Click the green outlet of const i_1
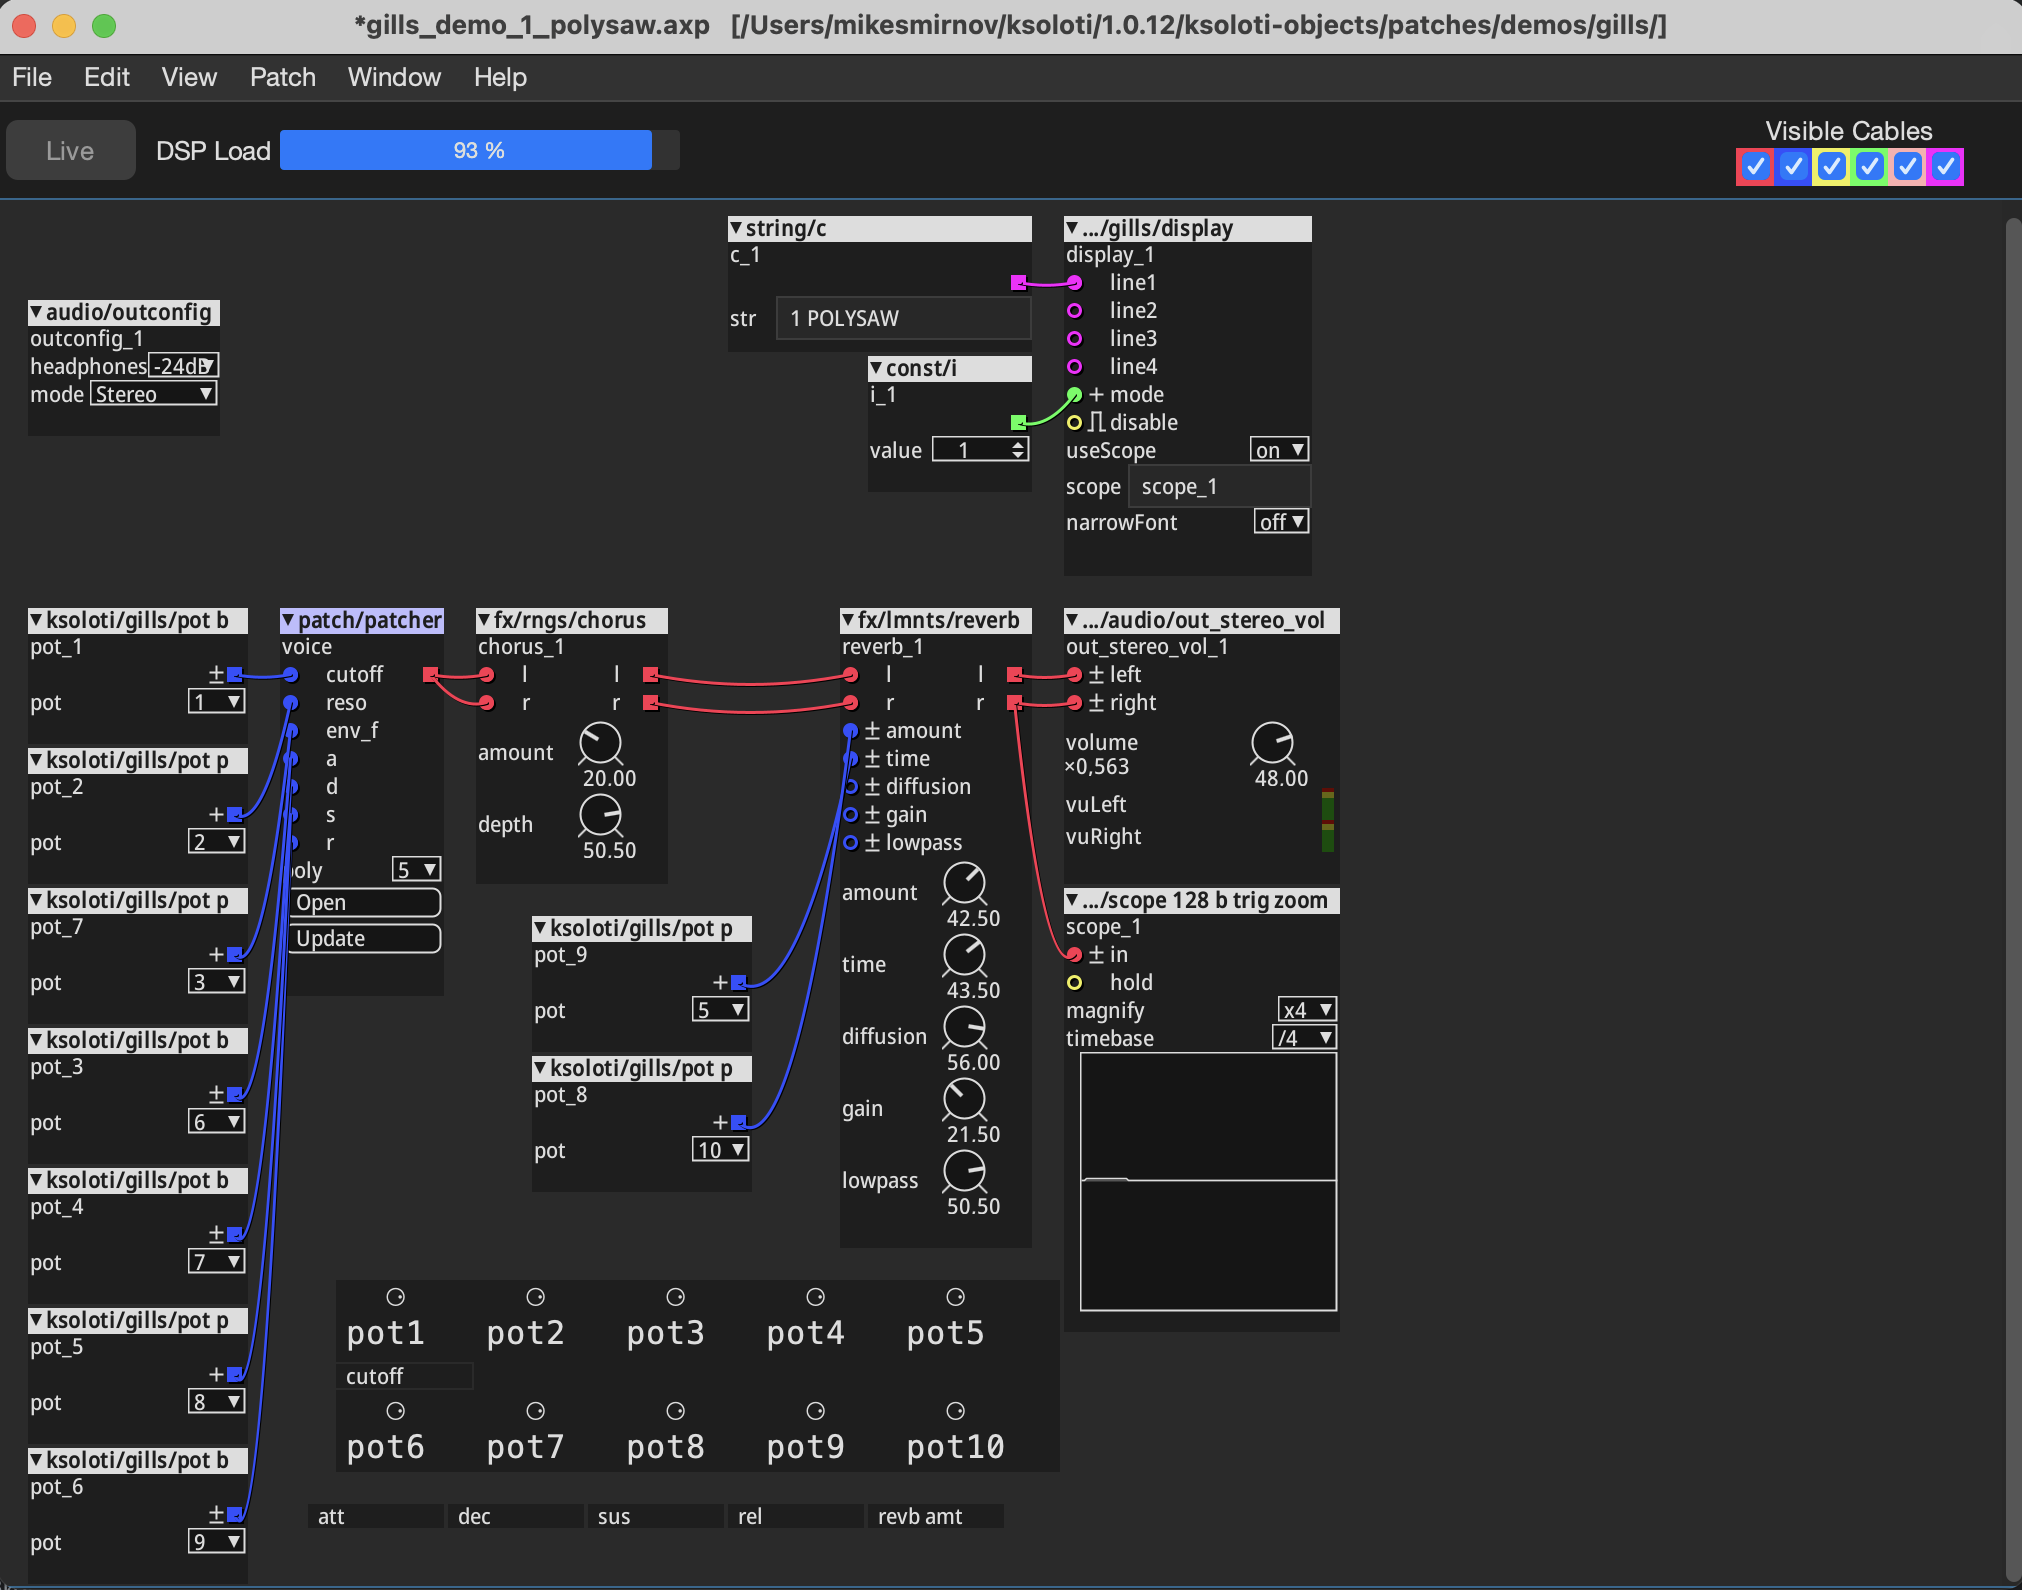This screenshot has width=2022, height=1590. 1018,422
